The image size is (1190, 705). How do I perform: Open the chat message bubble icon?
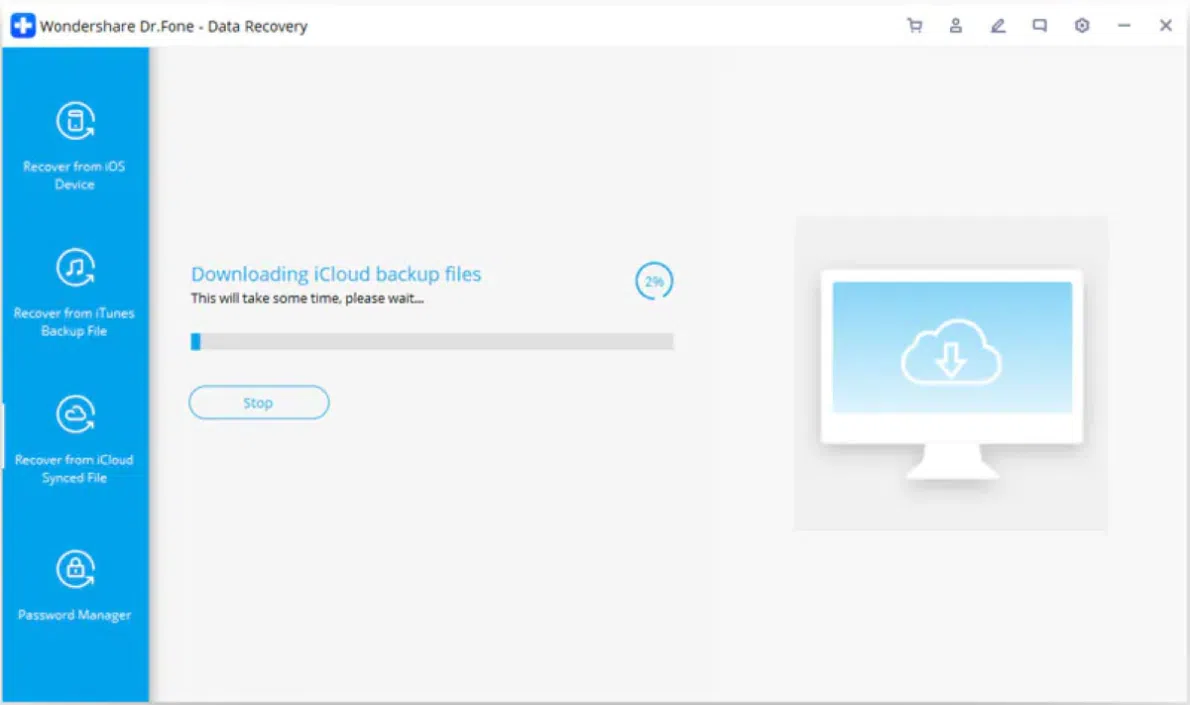click(1040, 26)
